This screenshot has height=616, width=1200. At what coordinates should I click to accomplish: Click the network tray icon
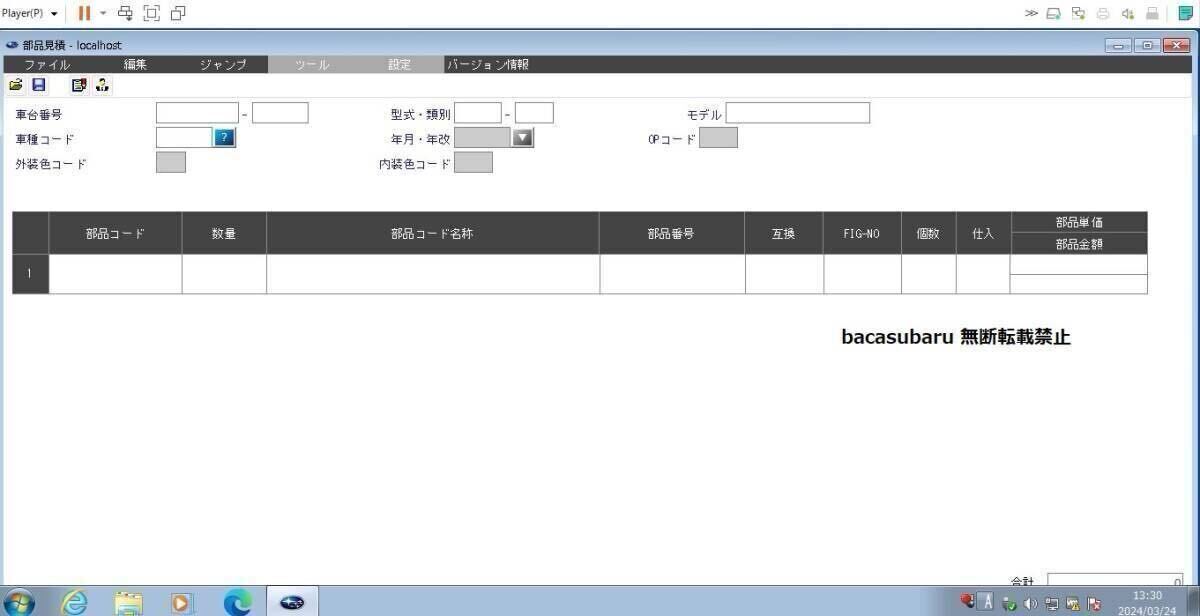tap(1052, 604)
